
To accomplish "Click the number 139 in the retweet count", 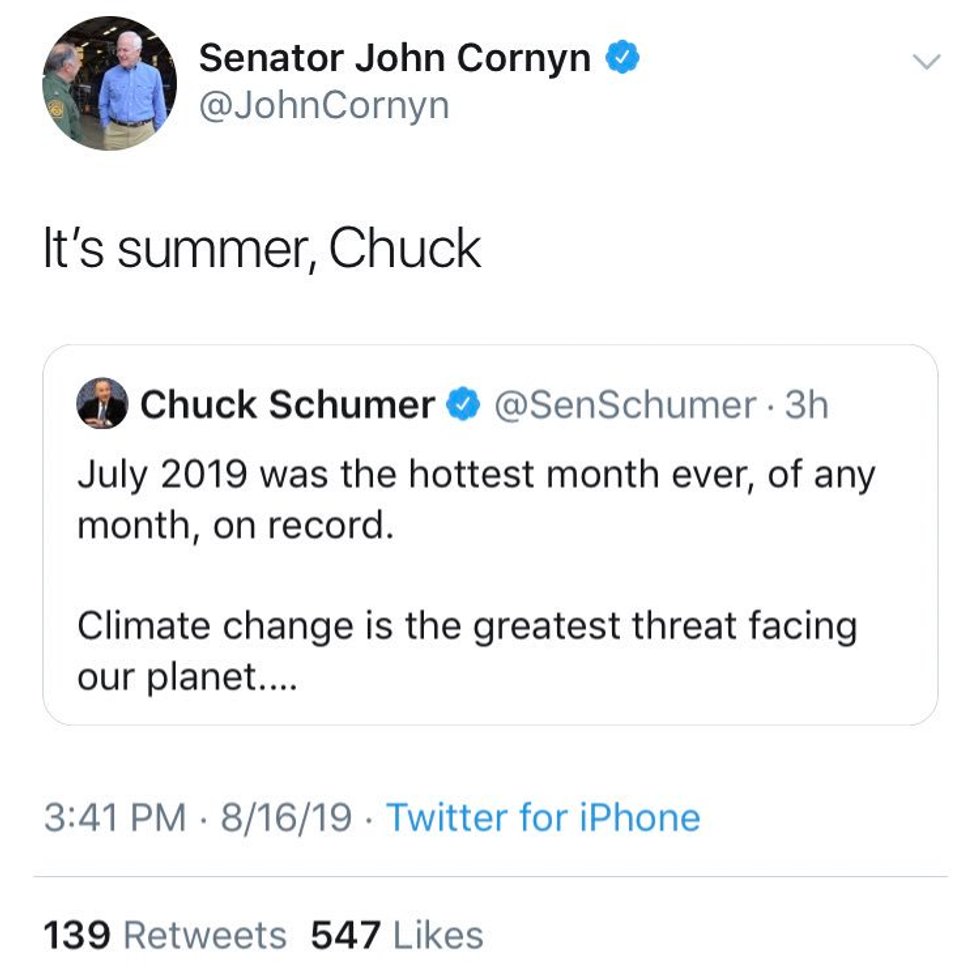I will (76, 935).
